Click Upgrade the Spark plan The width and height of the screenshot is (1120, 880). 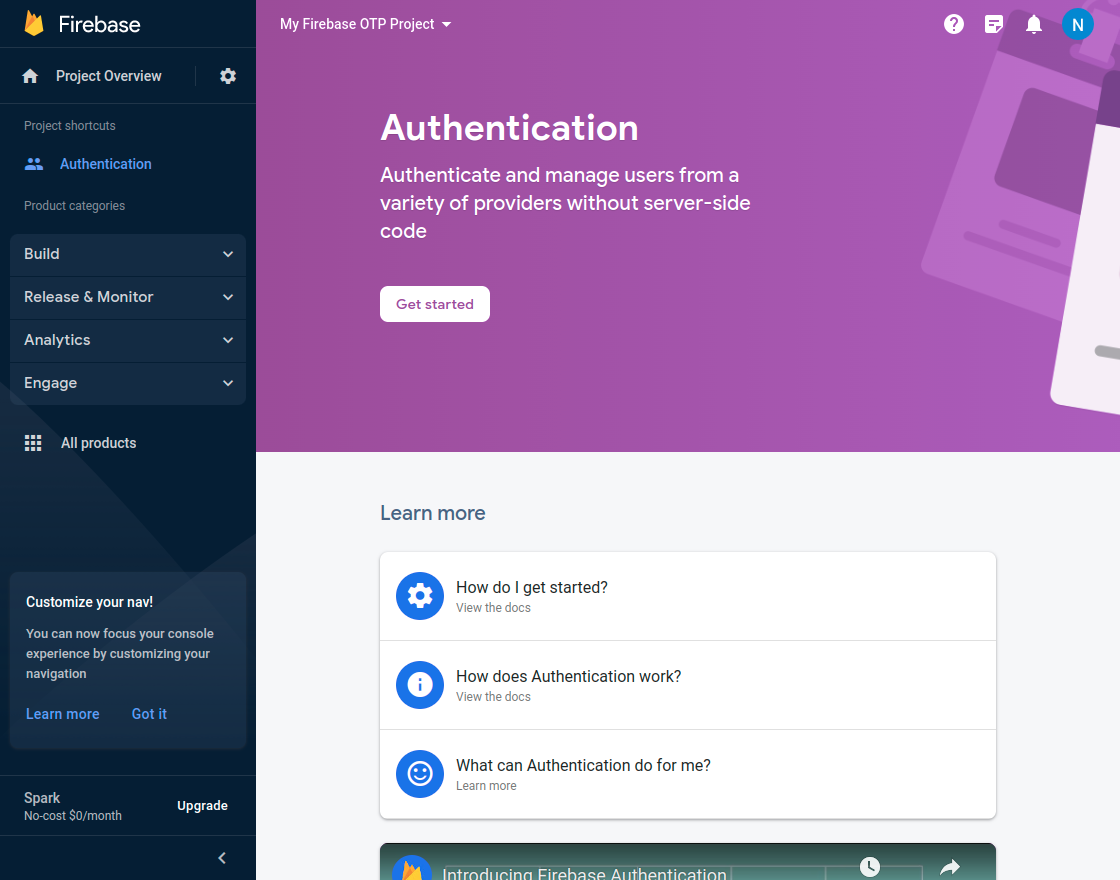pos(202,806)
